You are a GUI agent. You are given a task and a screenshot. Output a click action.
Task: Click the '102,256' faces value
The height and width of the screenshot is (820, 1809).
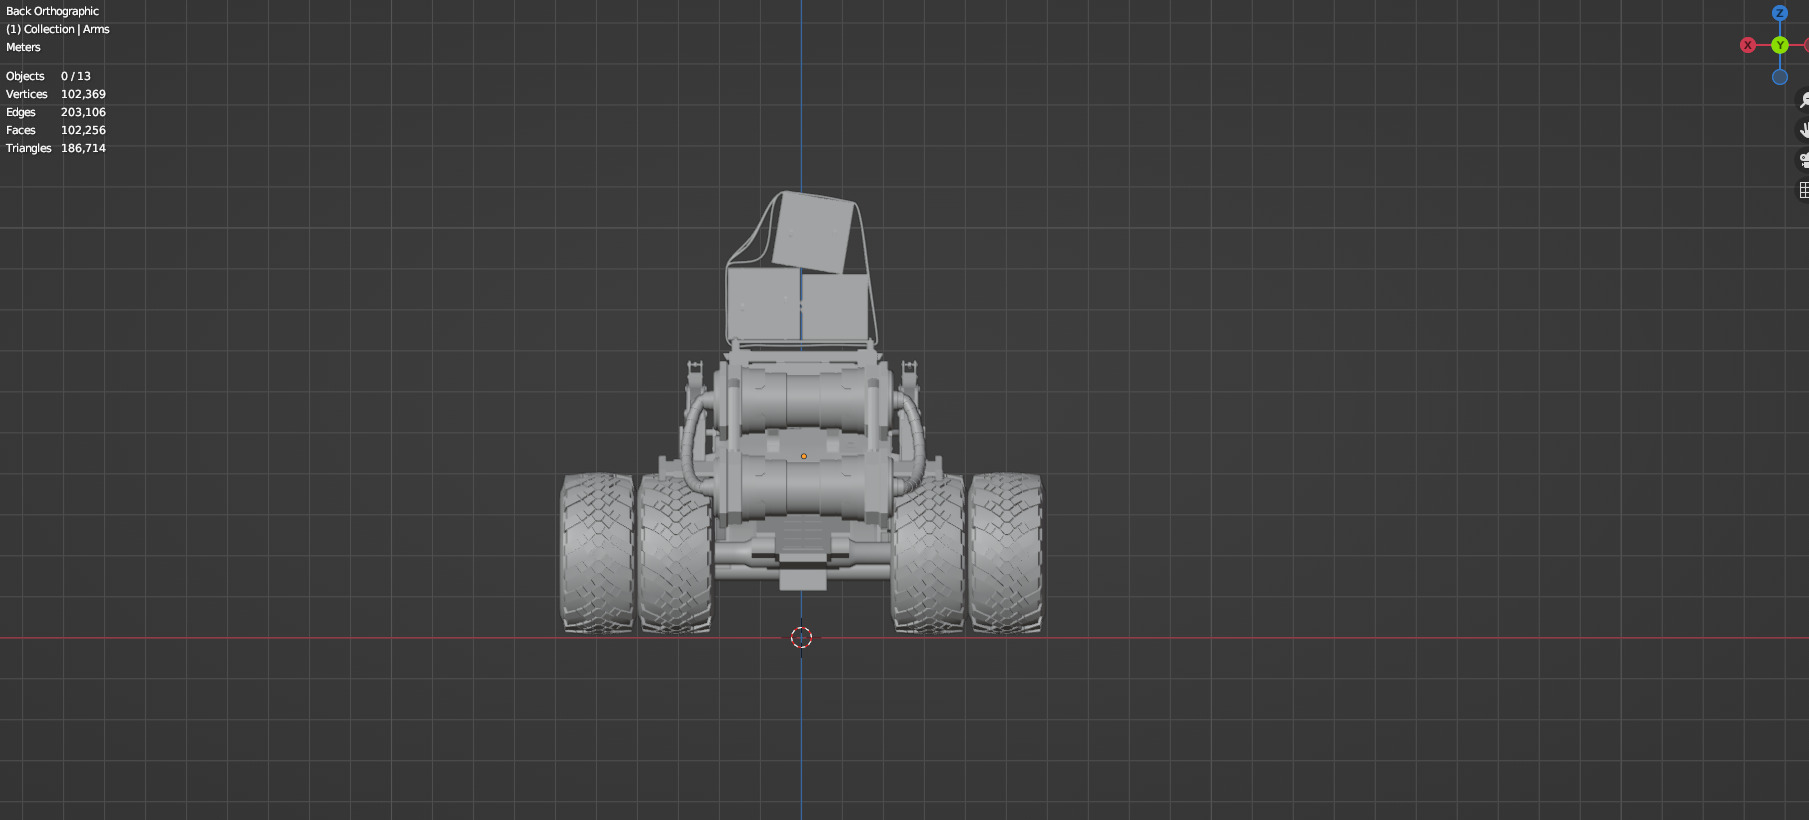[83, 130]
